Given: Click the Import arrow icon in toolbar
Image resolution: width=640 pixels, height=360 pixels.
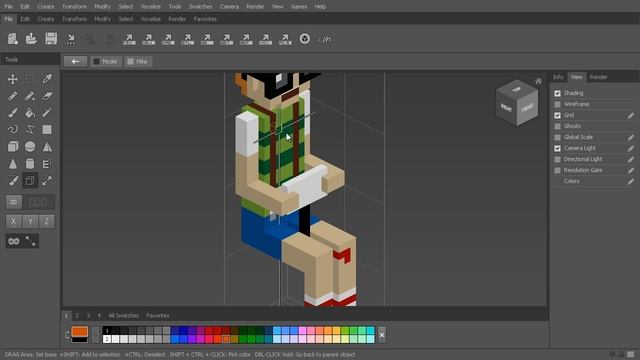Looking at the screenshot, I should pos(71,39).
